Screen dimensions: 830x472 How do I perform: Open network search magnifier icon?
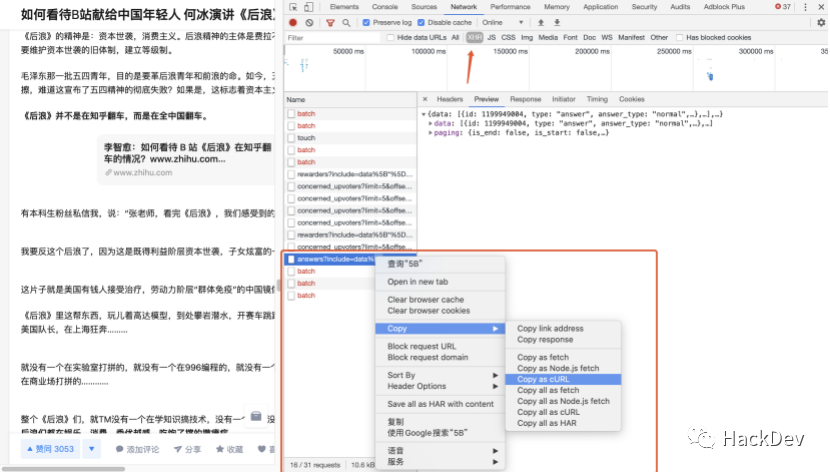click(x=346, y=23)
